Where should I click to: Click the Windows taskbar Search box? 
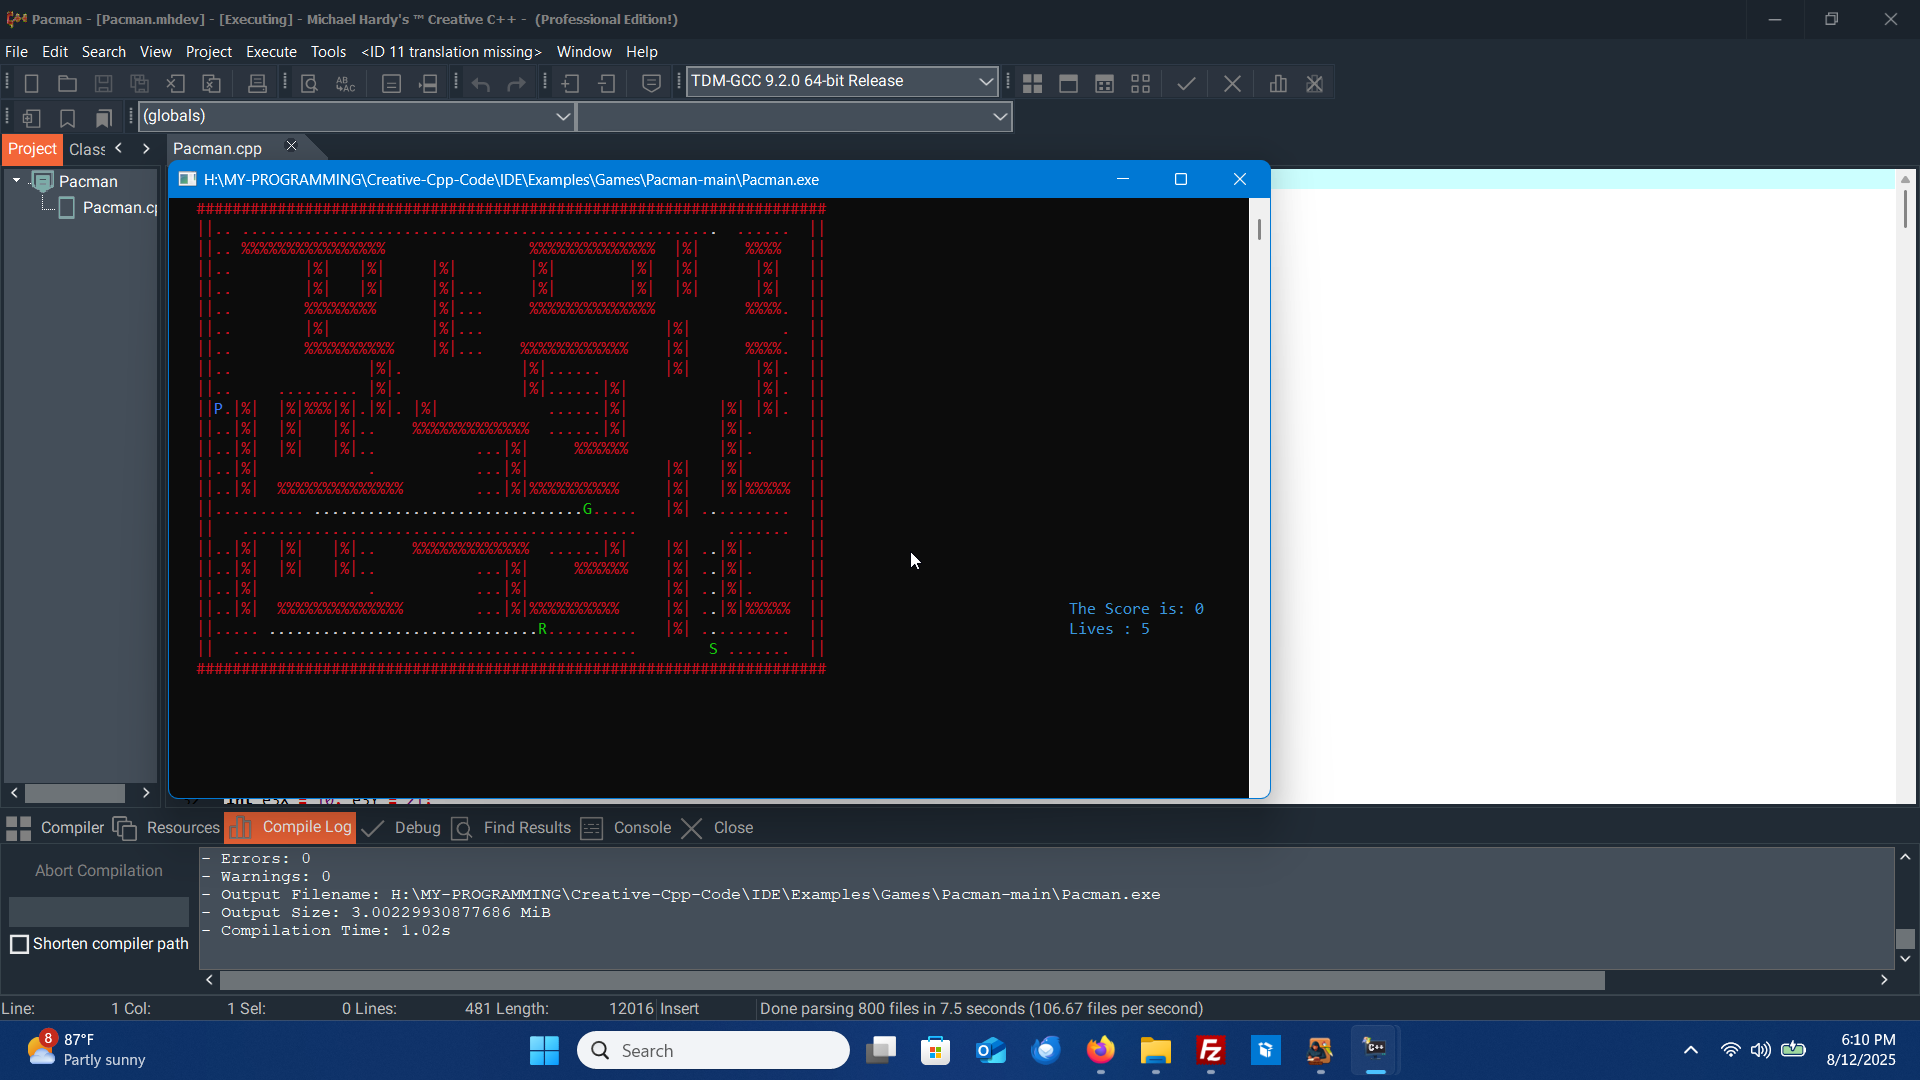(712, 1051)
